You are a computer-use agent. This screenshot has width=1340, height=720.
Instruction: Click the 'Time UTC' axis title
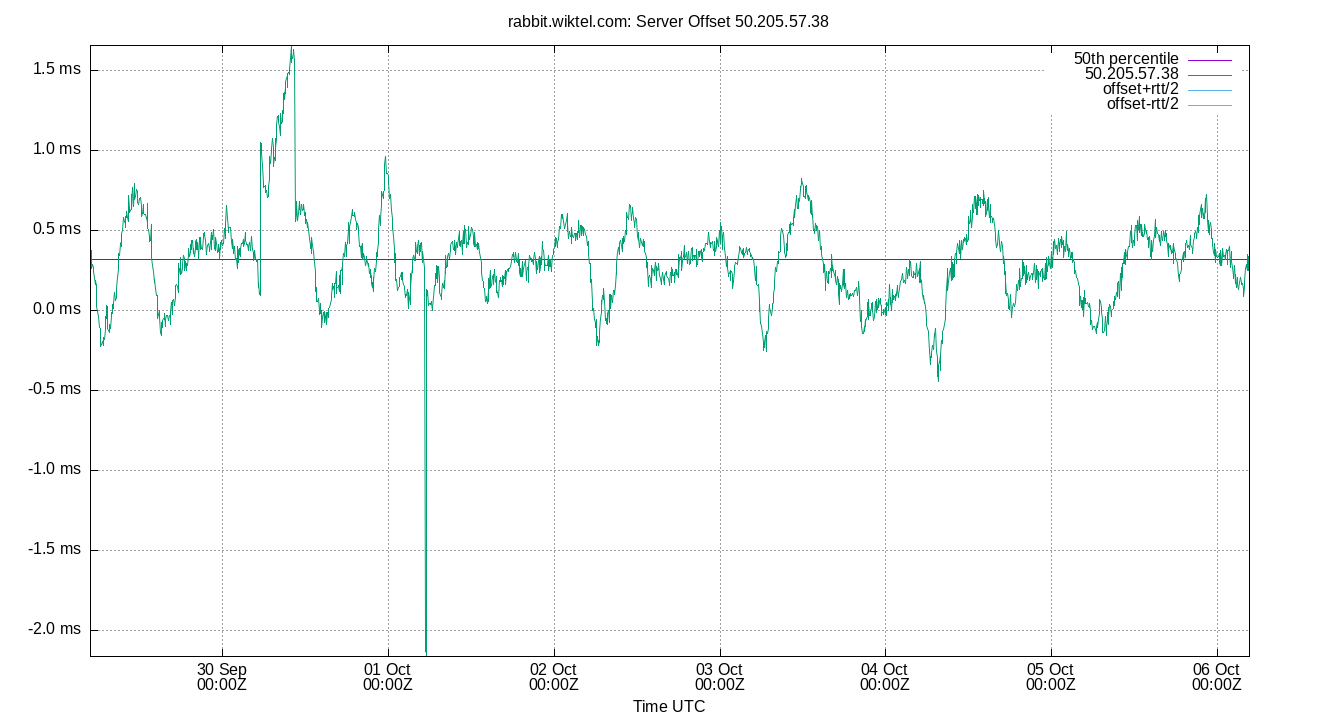(x=669, y=707)
